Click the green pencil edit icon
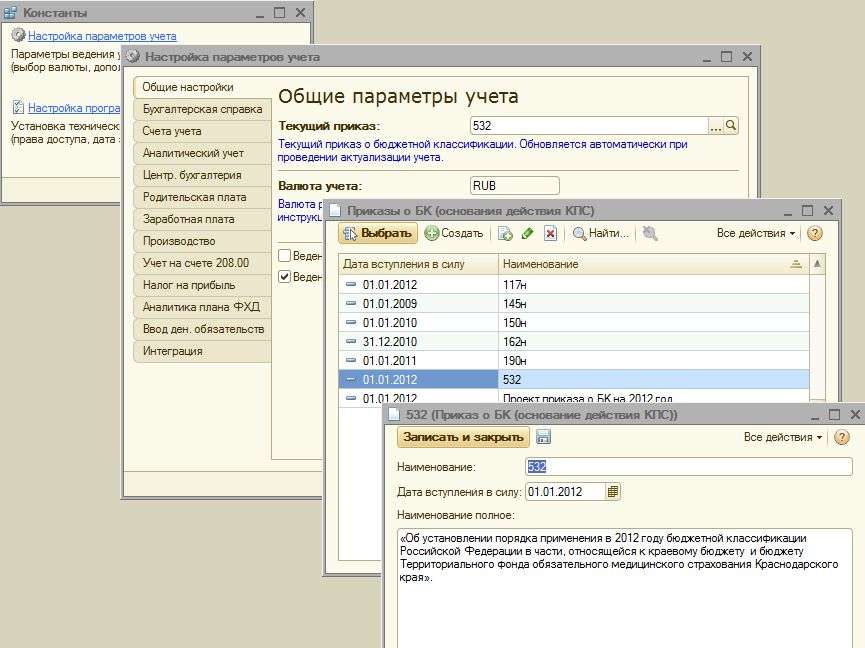This screenshot has width=865, height=648. point(527,233)
